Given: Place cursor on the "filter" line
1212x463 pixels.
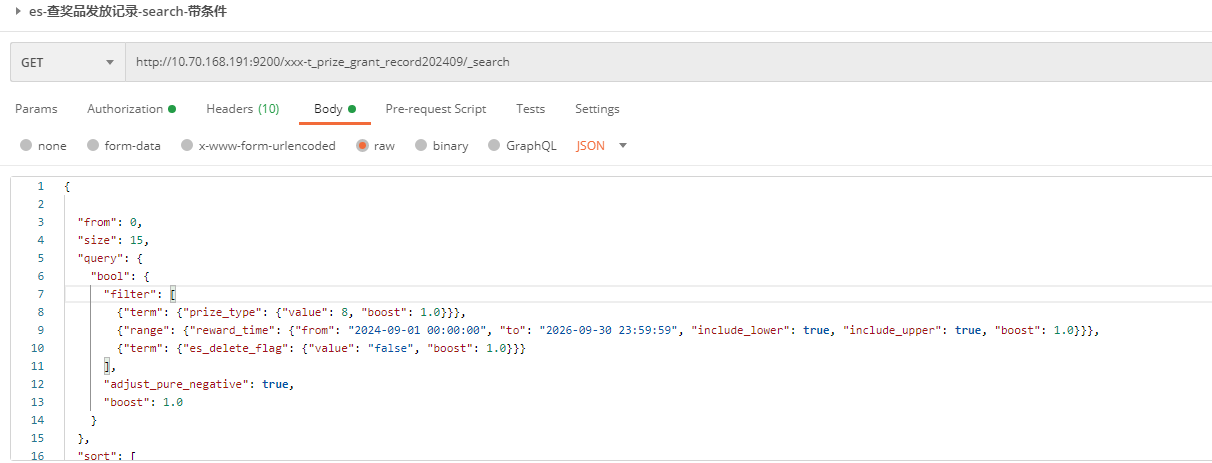Looking at the screenshot, I should pos(140,294).
